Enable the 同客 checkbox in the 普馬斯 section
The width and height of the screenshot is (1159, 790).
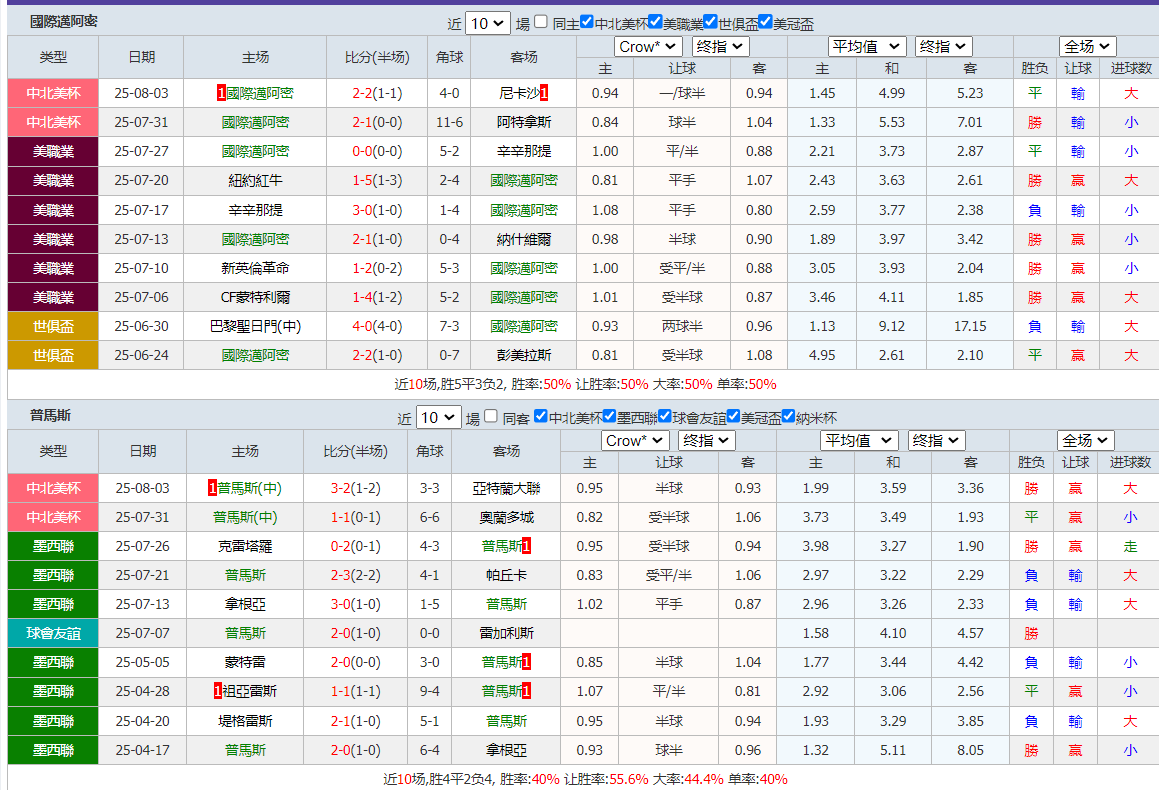click(490, 417)
